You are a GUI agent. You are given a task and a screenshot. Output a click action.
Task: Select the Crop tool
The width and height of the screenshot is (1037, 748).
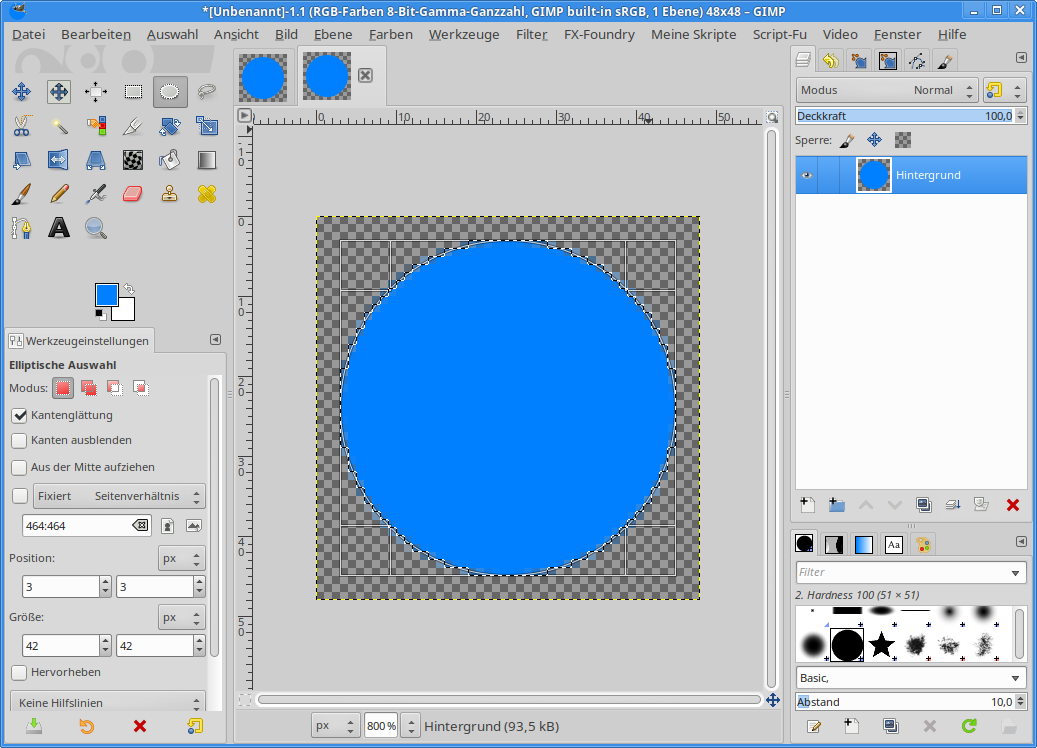(133, 126)
